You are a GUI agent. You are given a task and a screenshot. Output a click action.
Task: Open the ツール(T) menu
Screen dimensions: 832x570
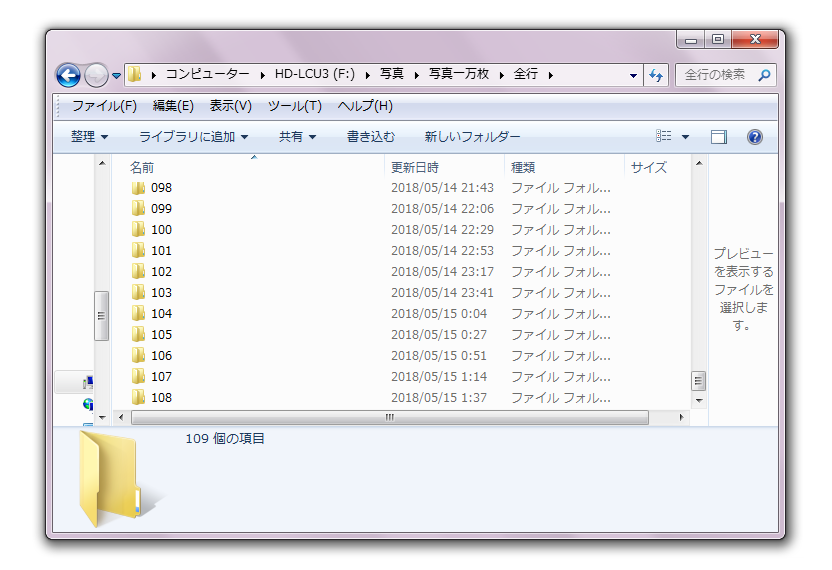(294, 106)
